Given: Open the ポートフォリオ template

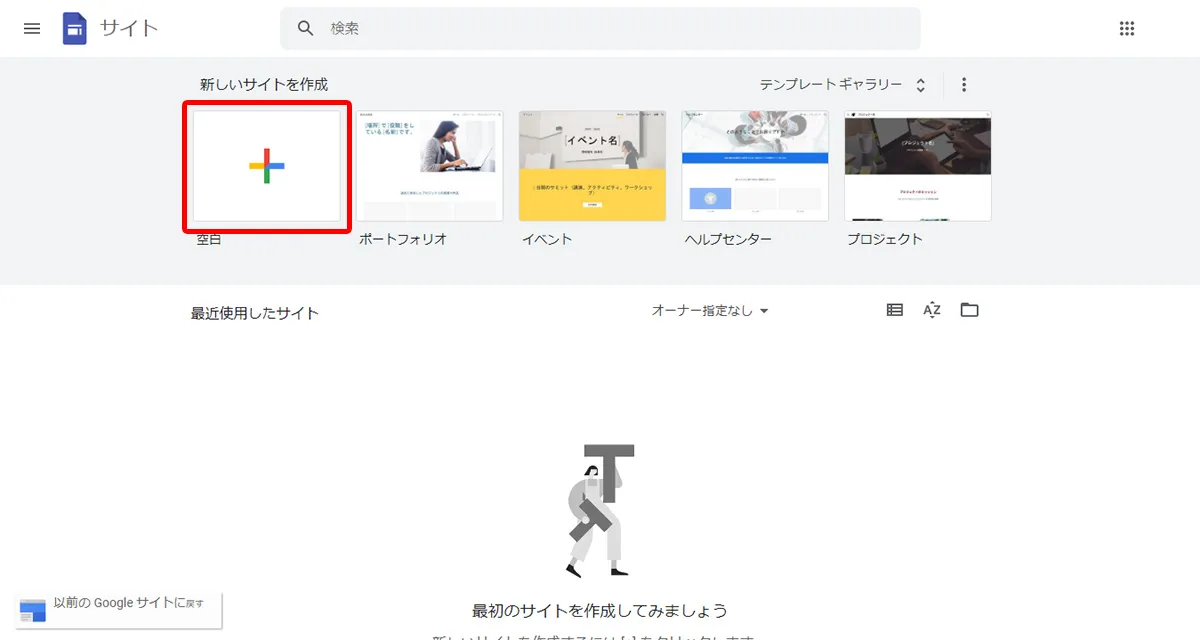Looking at the screenshot, I should tap(429, 165).
